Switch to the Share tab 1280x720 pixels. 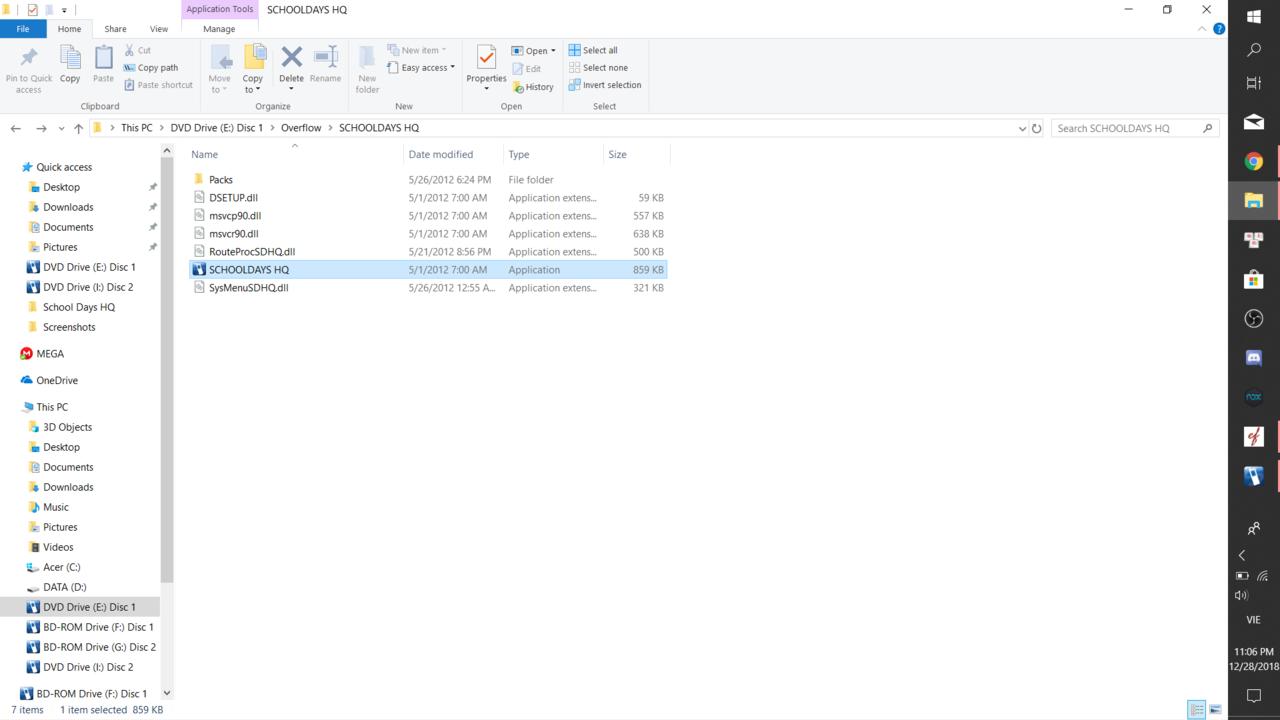[115, 29]
